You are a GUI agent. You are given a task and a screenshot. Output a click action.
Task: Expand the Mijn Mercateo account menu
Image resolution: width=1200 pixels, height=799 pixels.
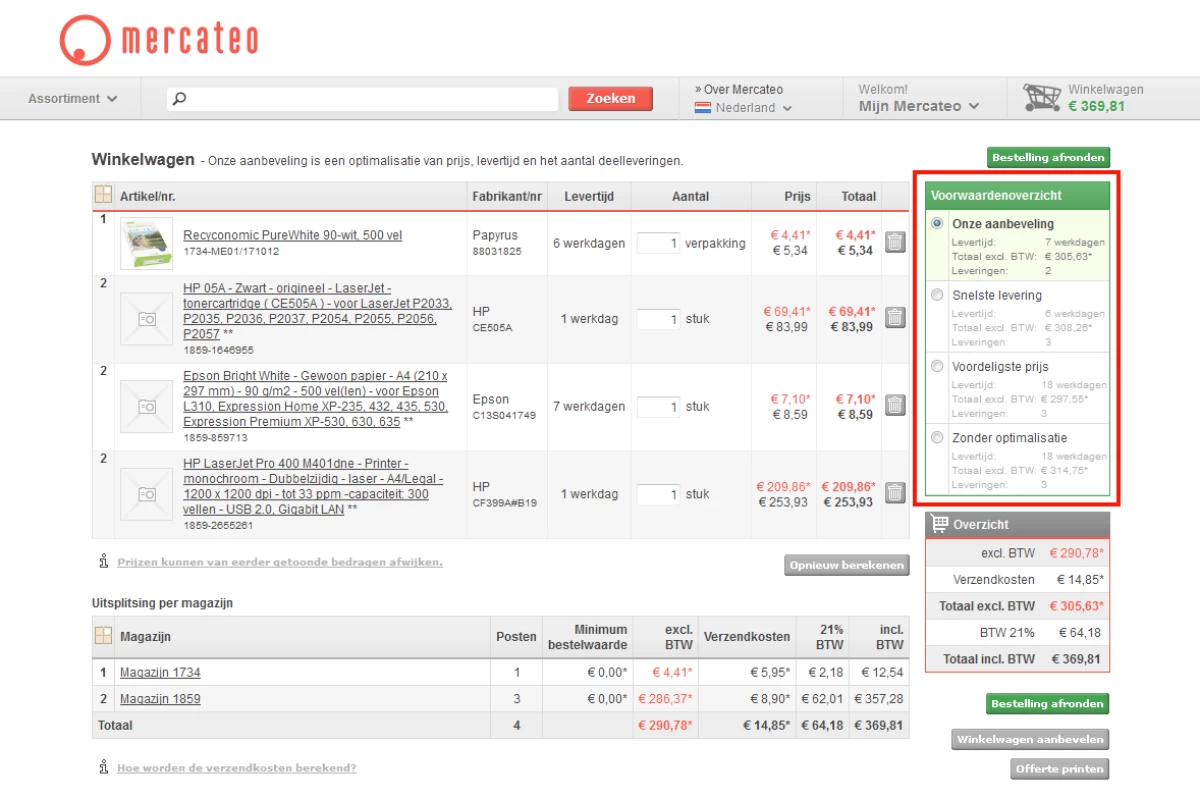(x=918, y=106)
